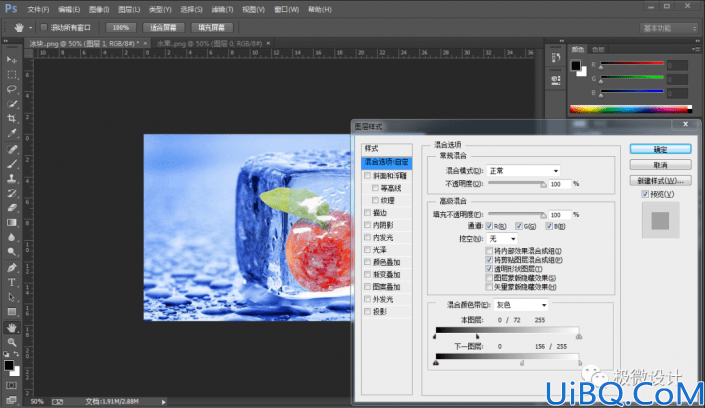This screenshot has height=408, width=705.
Task: Open the Layer menu
Action: click(129, 9)
